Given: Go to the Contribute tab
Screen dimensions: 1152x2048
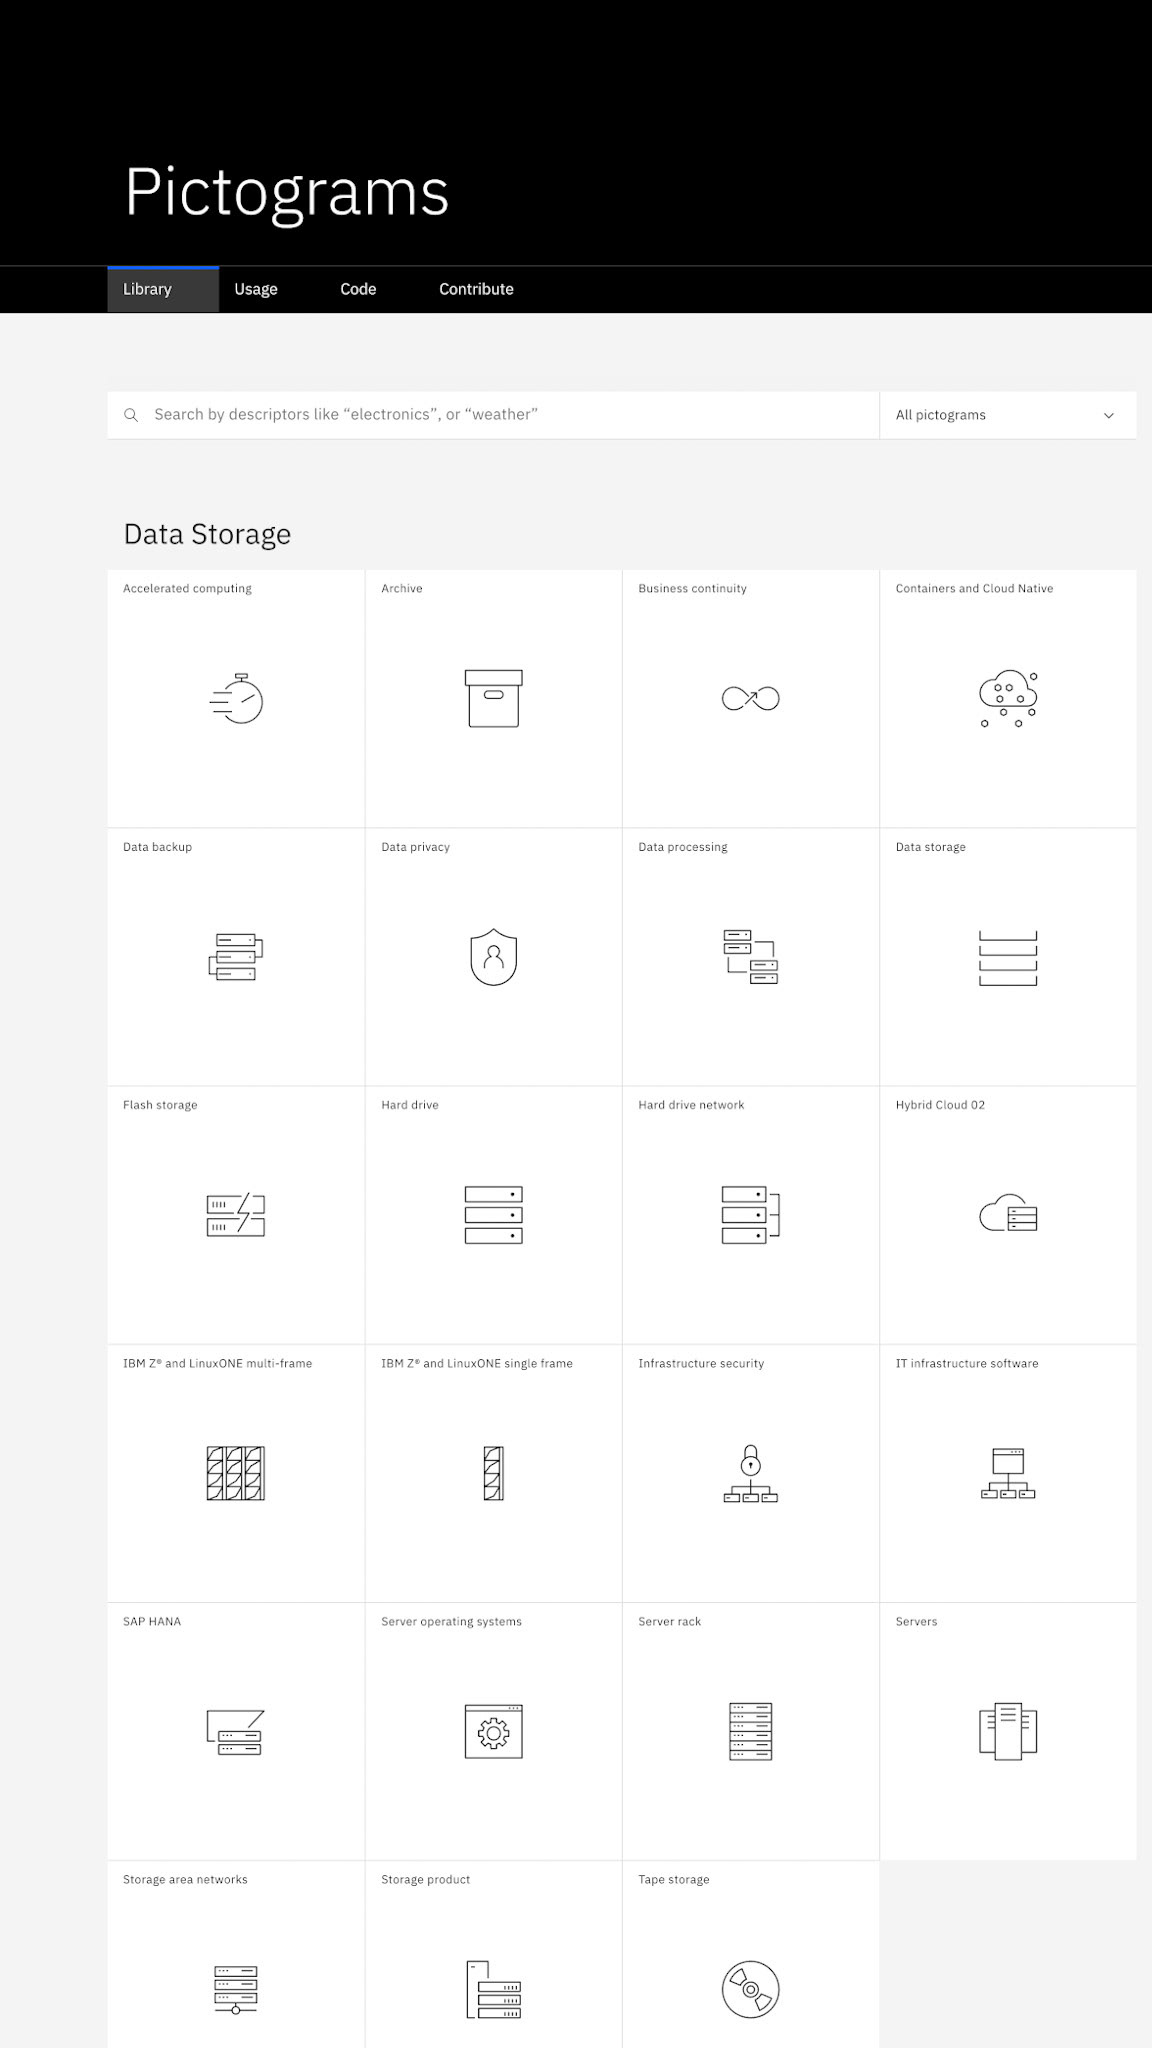Looking at the screenshot, I should 476,289.
